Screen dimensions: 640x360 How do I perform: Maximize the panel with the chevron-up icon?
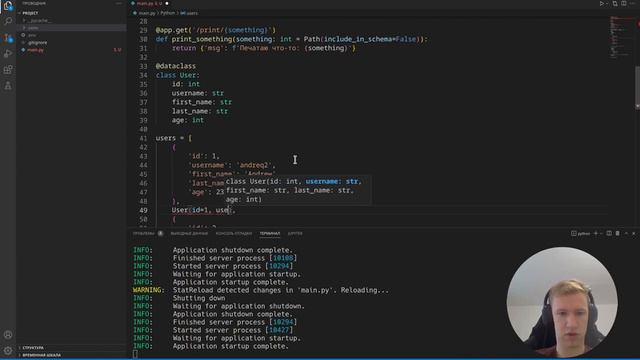click(626, 233)
